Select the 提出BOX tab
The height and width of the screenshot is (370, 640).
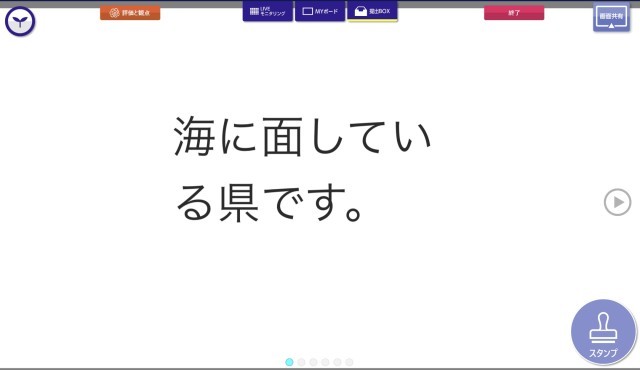tap(372, 11)
